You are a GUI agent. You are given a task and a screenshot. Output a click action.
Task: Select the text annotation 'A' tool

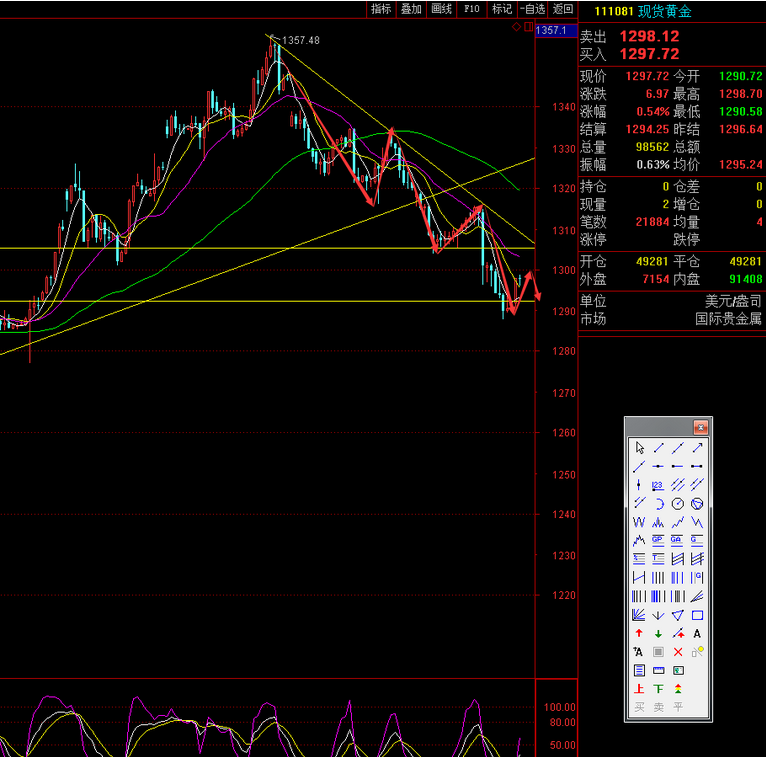coord(697,633)
